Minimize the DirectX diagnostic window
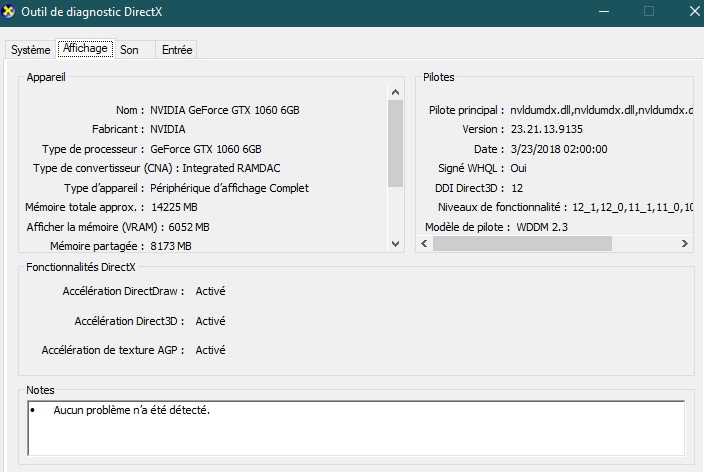 tap(604, 11)
